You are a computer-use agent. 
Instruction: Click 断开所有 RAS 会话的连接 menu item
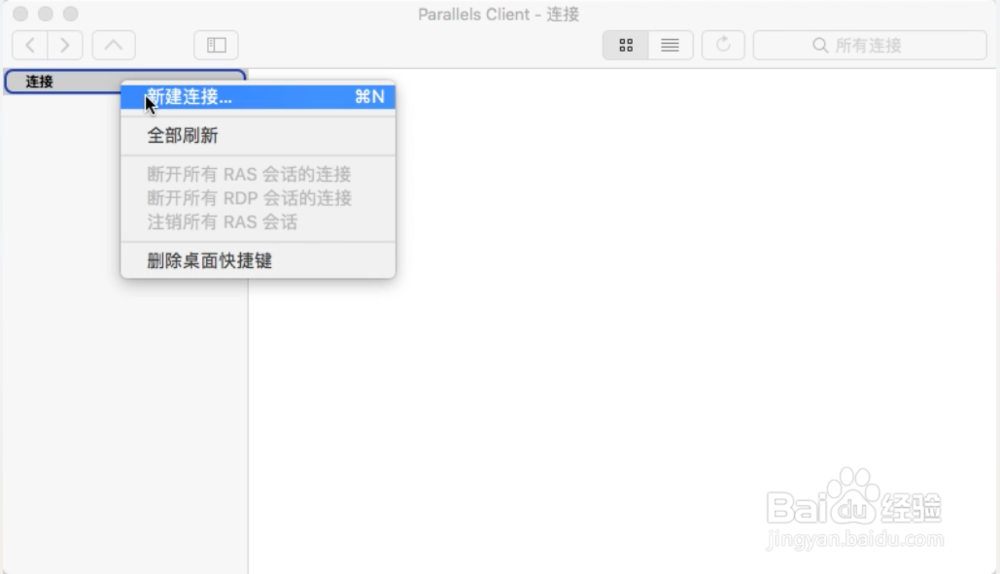tap(258, 174)
